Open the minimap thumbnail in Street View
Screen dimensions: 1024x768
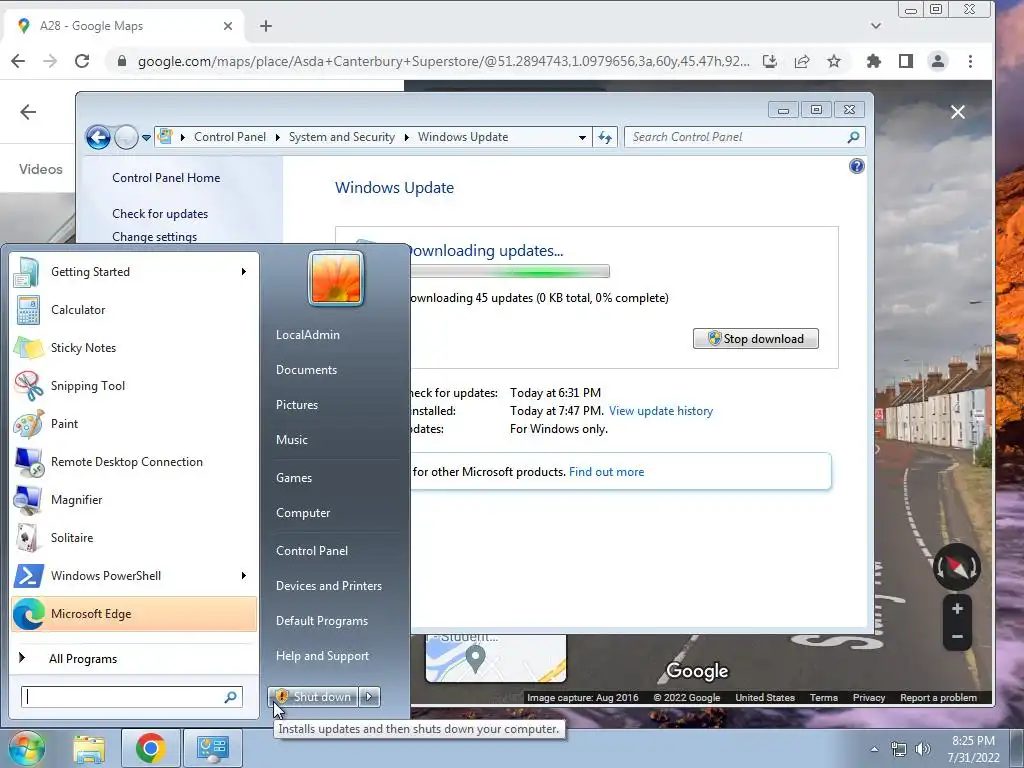pos(496,657)
